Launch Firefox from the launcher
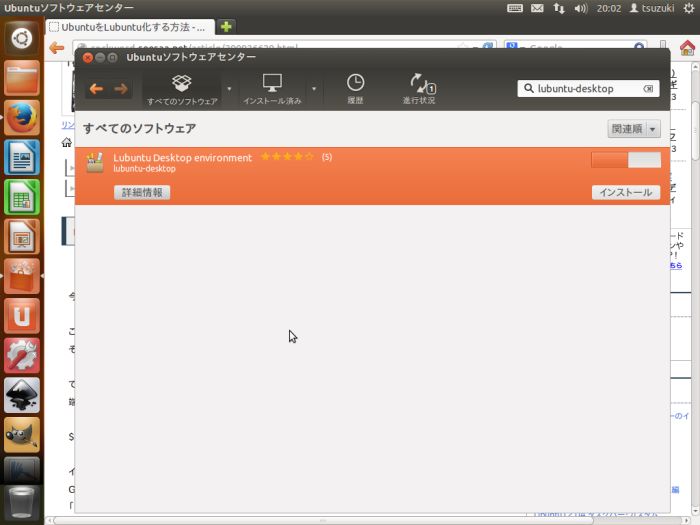700x525 pixels. [x=22, y=117]
